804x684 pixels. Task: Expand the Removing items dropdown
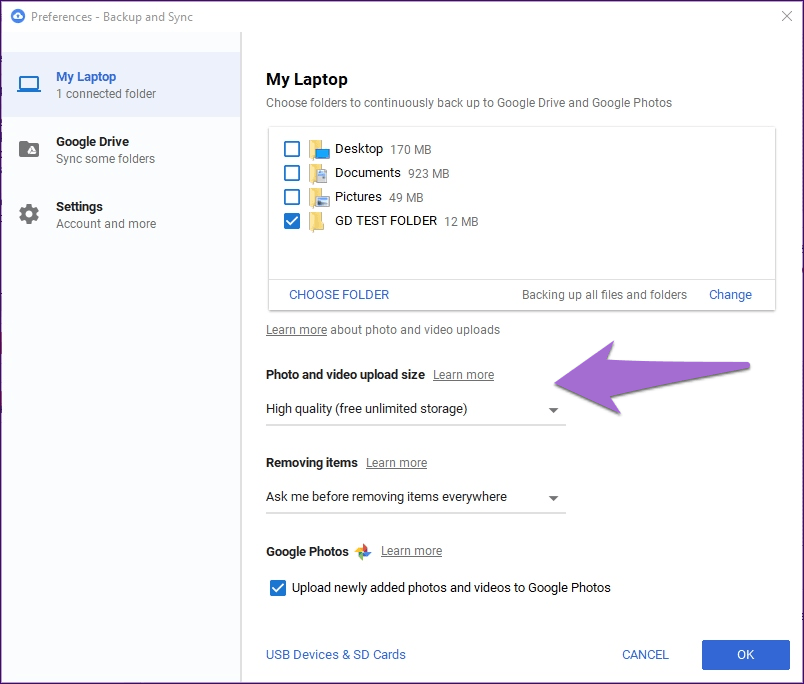pos(415,497)
